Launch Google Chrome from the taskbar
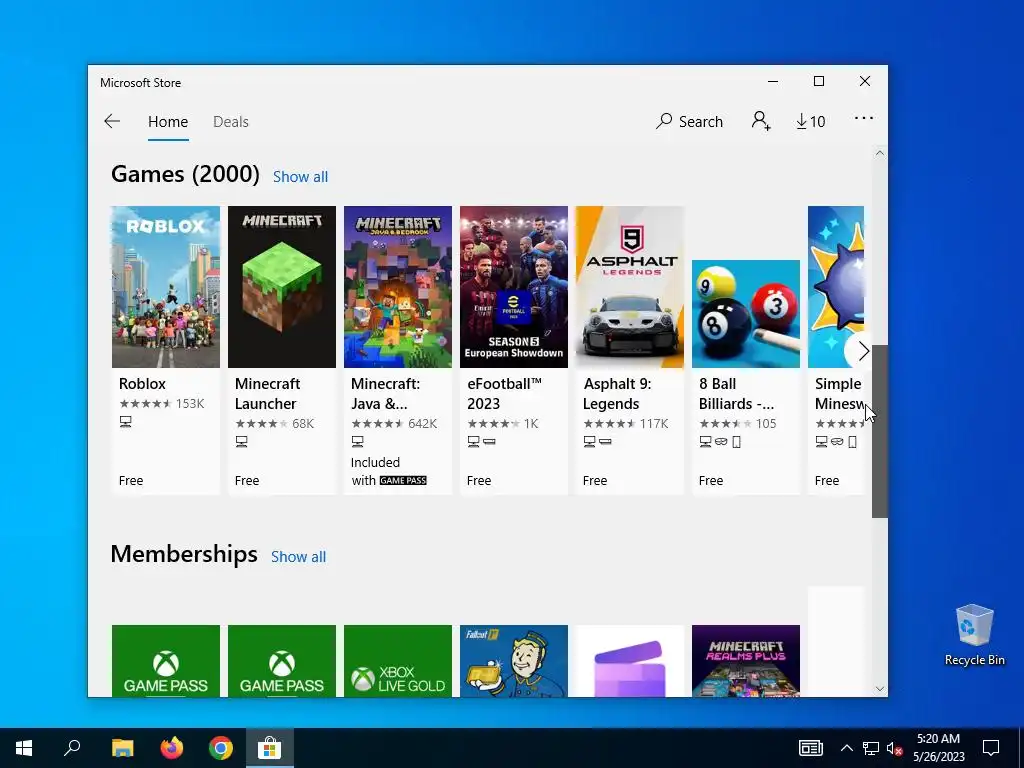 (221, 748)
